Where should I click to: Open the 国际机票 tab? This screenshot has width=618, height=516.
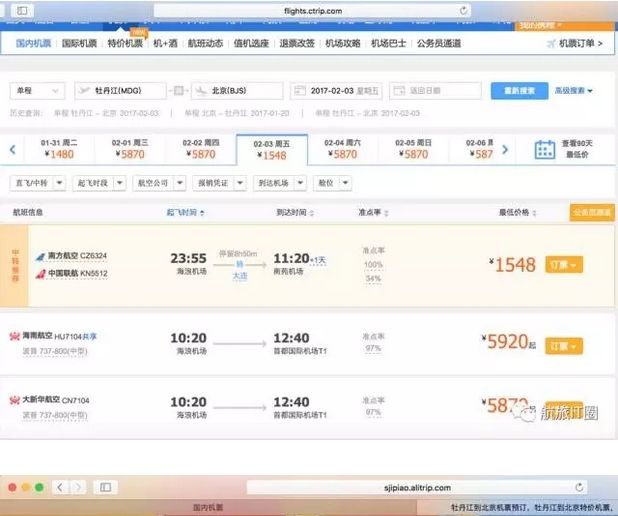tap(79, 43)
